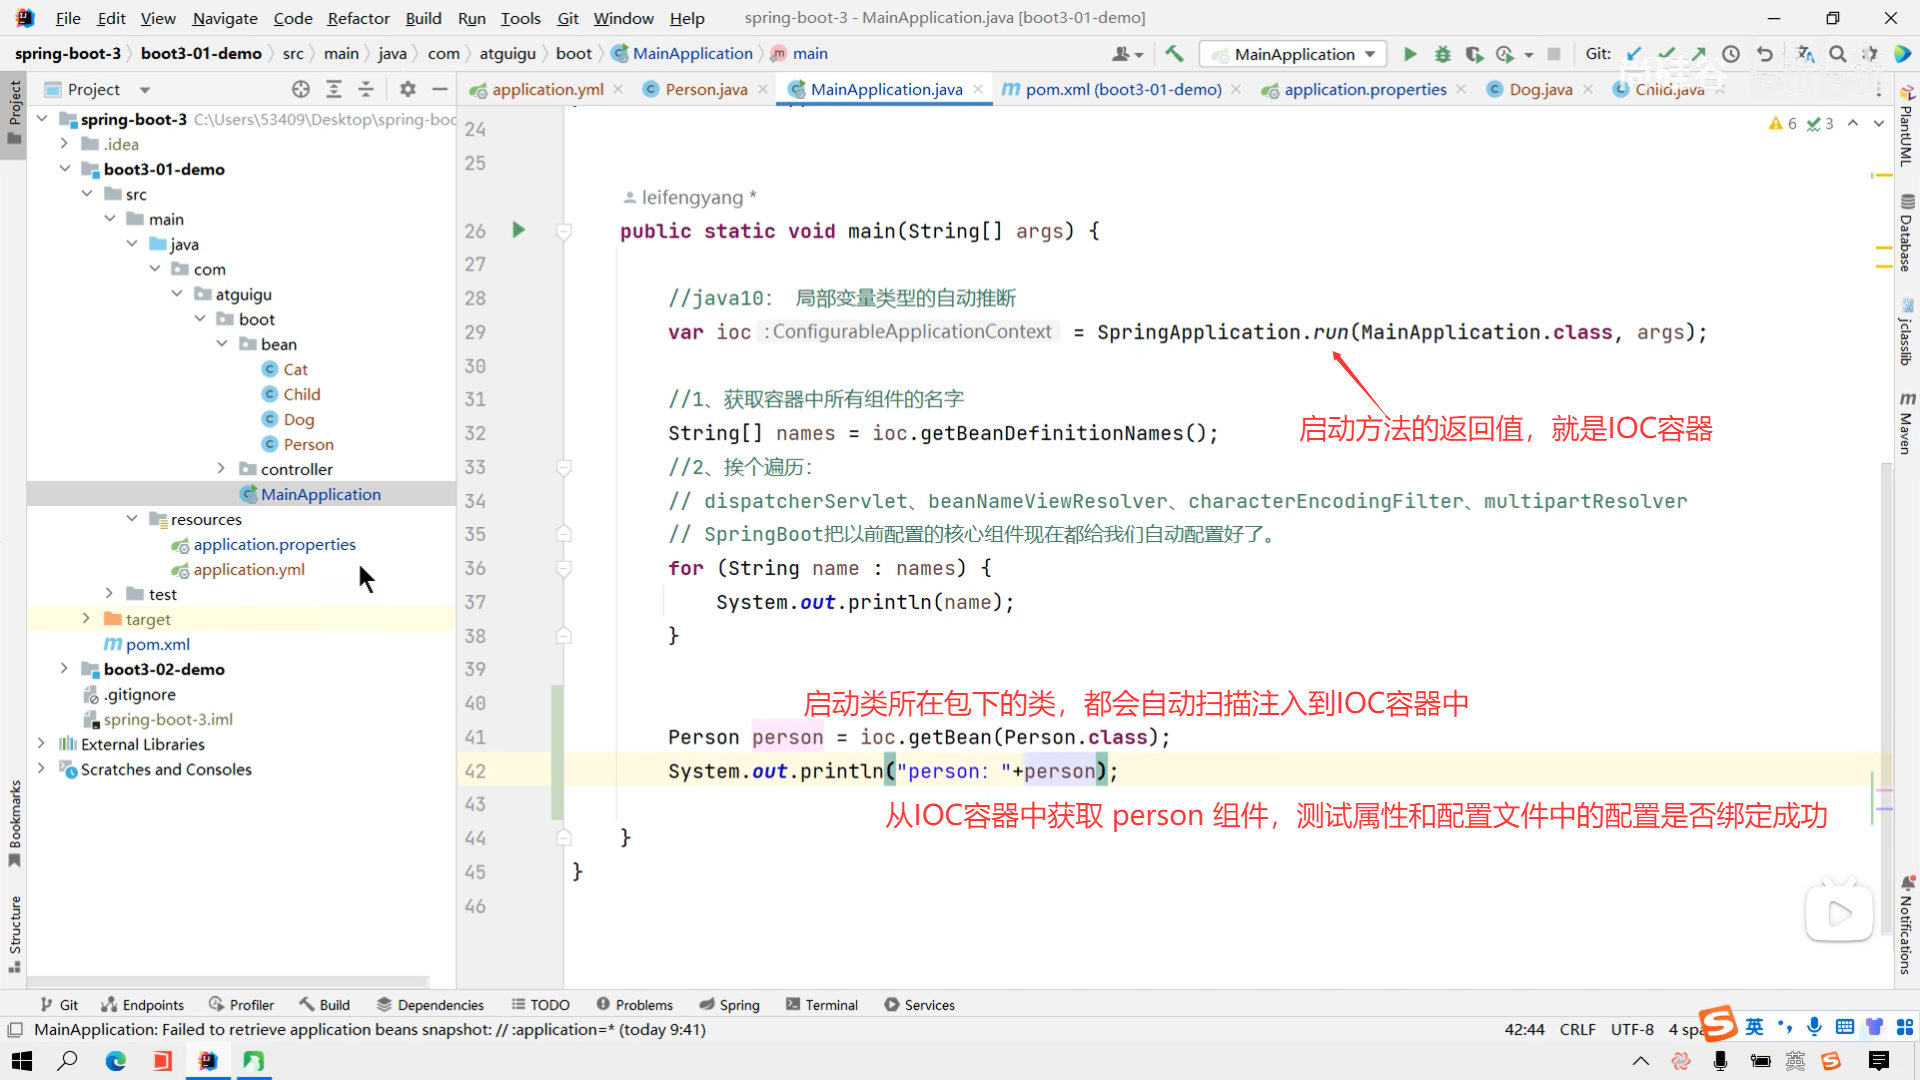1920x1080 pixels.
Task: Toggle code folding marker beside for loop
Action: click(564, 568)
